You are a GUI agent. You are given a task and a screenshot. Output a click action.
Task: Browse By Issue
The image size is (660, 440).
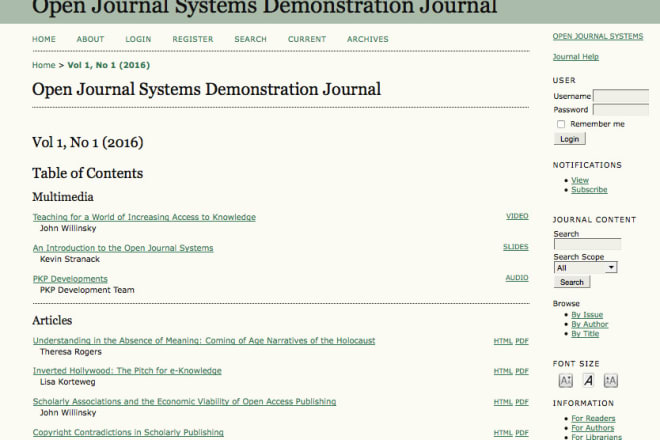pyautogui.click(x=587, y=315)
